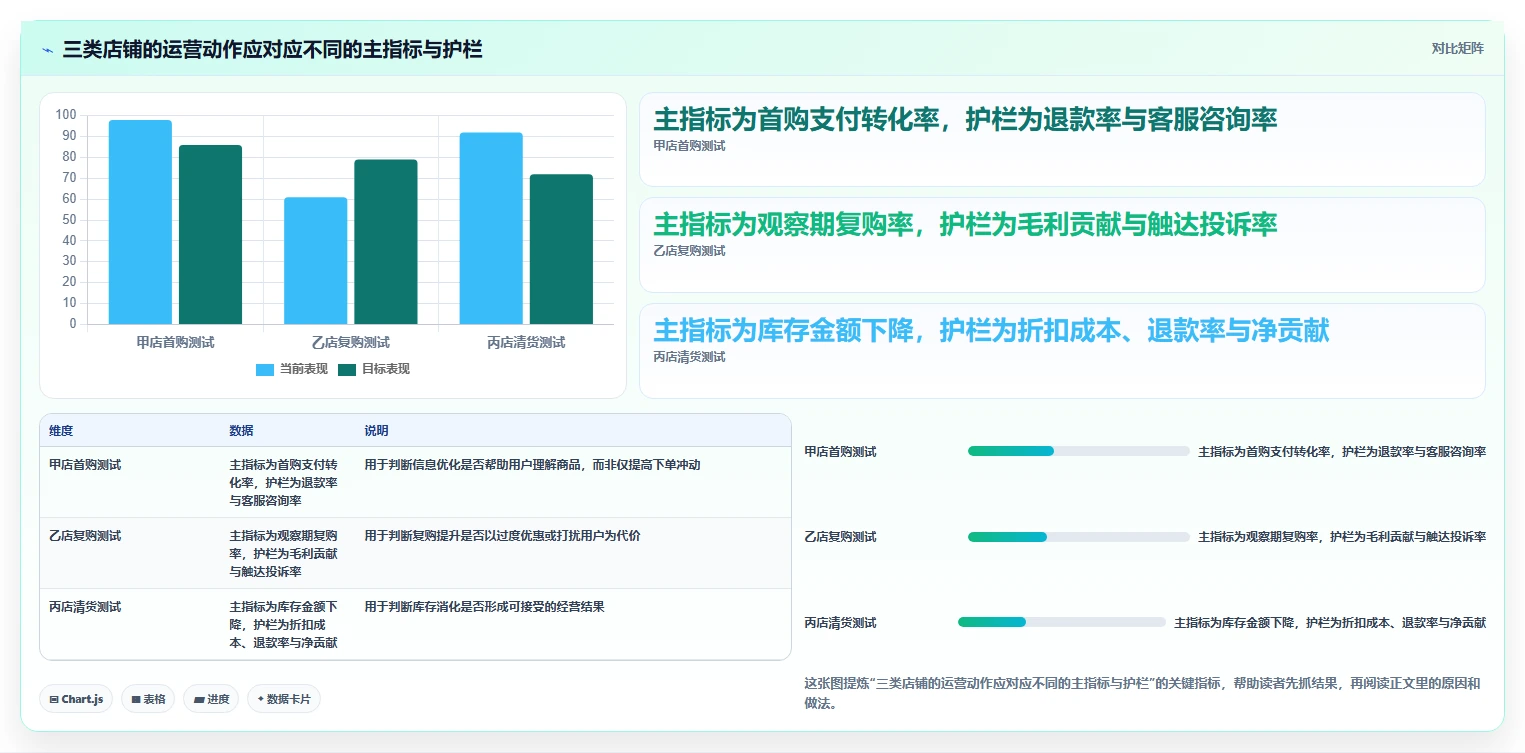Click the 对比矩阵 label in the header
The height and width of the screenshot is (753, 1525).
tap(1457, 48)
